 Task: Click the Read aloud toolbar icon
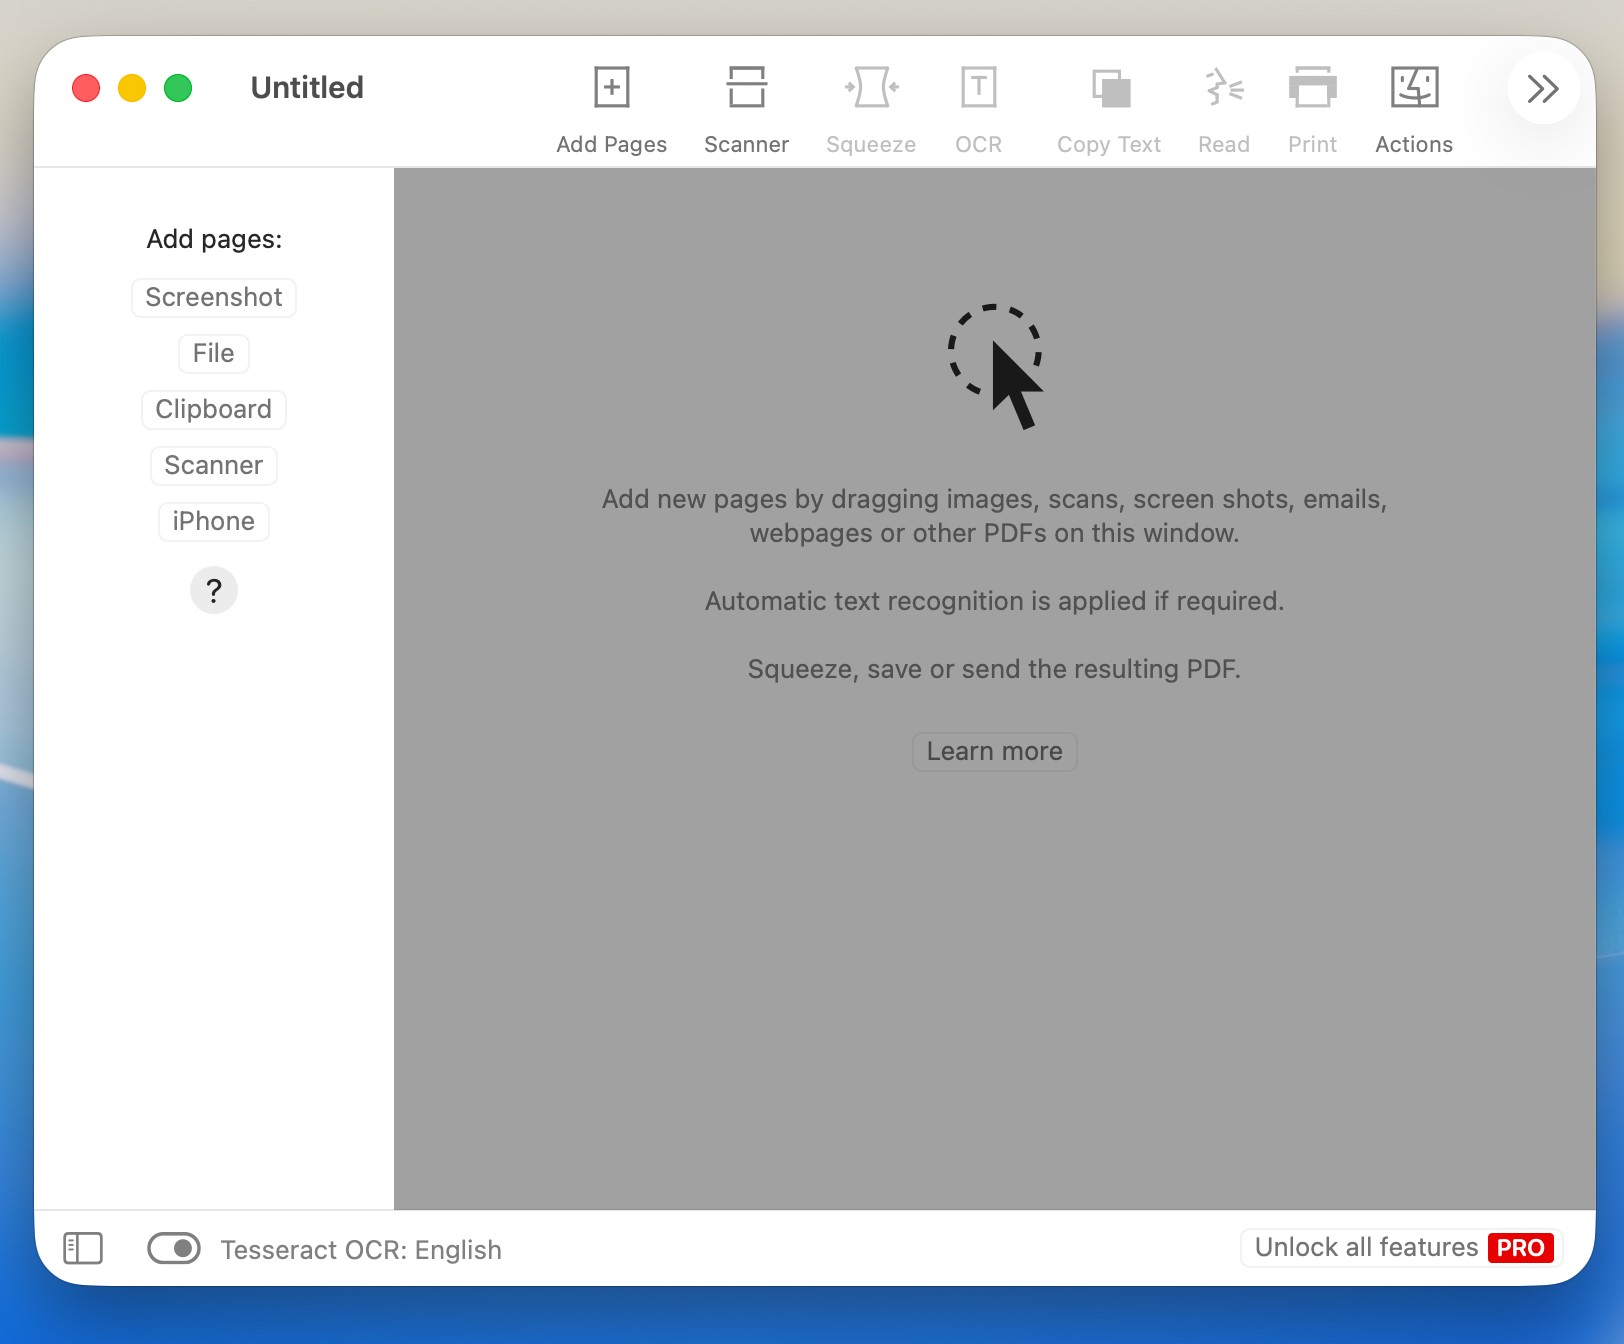(1223, 88)
